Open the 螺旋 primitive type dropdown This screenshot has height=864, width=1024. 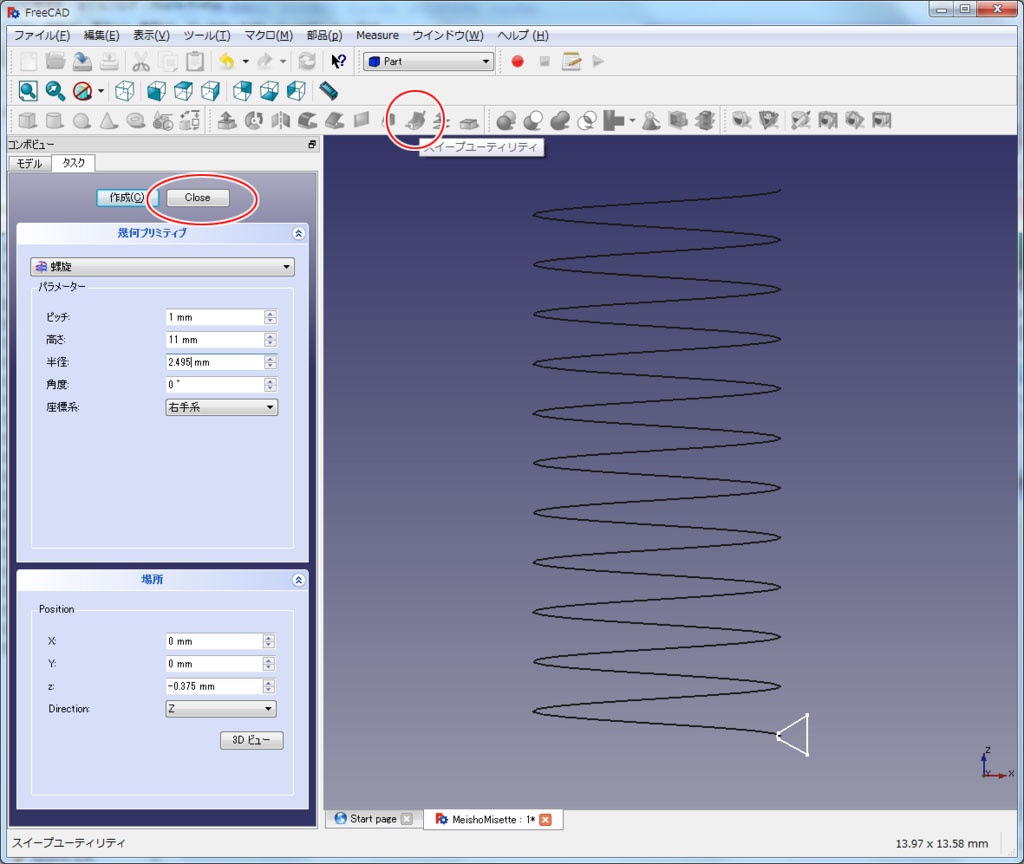pyautogui.click(x=162, y=266)
